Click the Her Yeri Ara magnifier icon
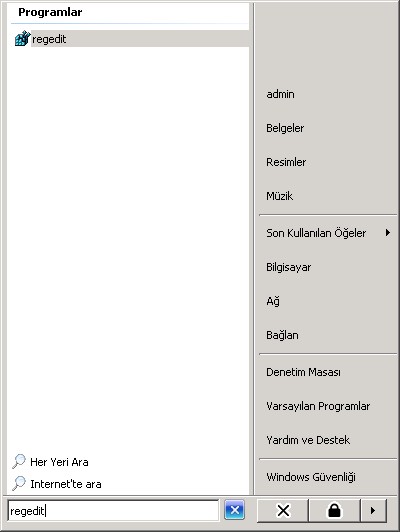The image size is (400, 532). point(19,461)
